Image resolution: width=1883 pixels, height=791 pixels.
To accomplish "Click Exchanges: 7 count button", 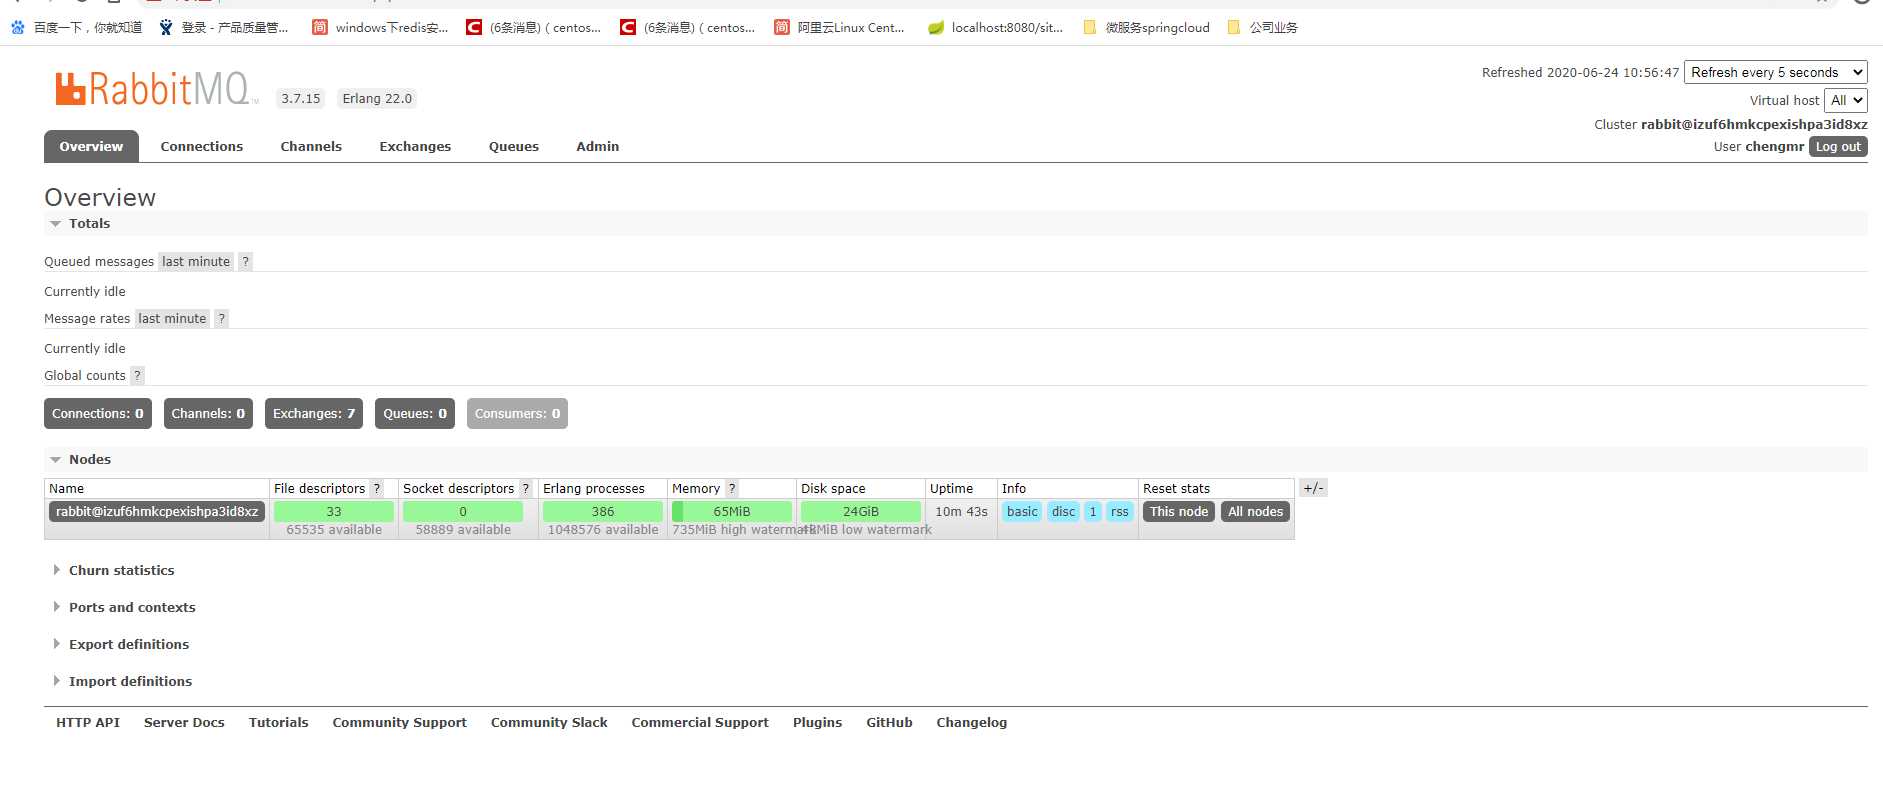I will 314,414.
